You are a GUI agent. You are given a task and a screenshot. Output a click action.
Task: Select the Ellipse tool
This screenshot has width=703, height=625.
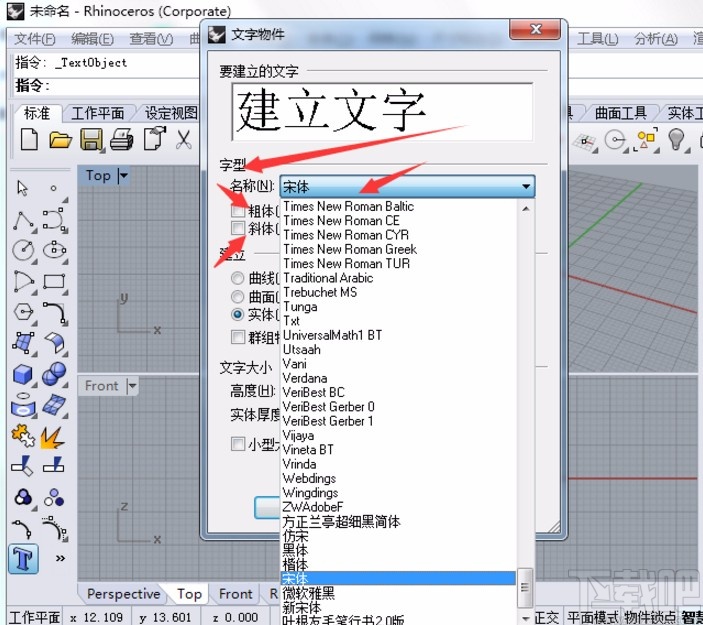click(x=54, y=250)
